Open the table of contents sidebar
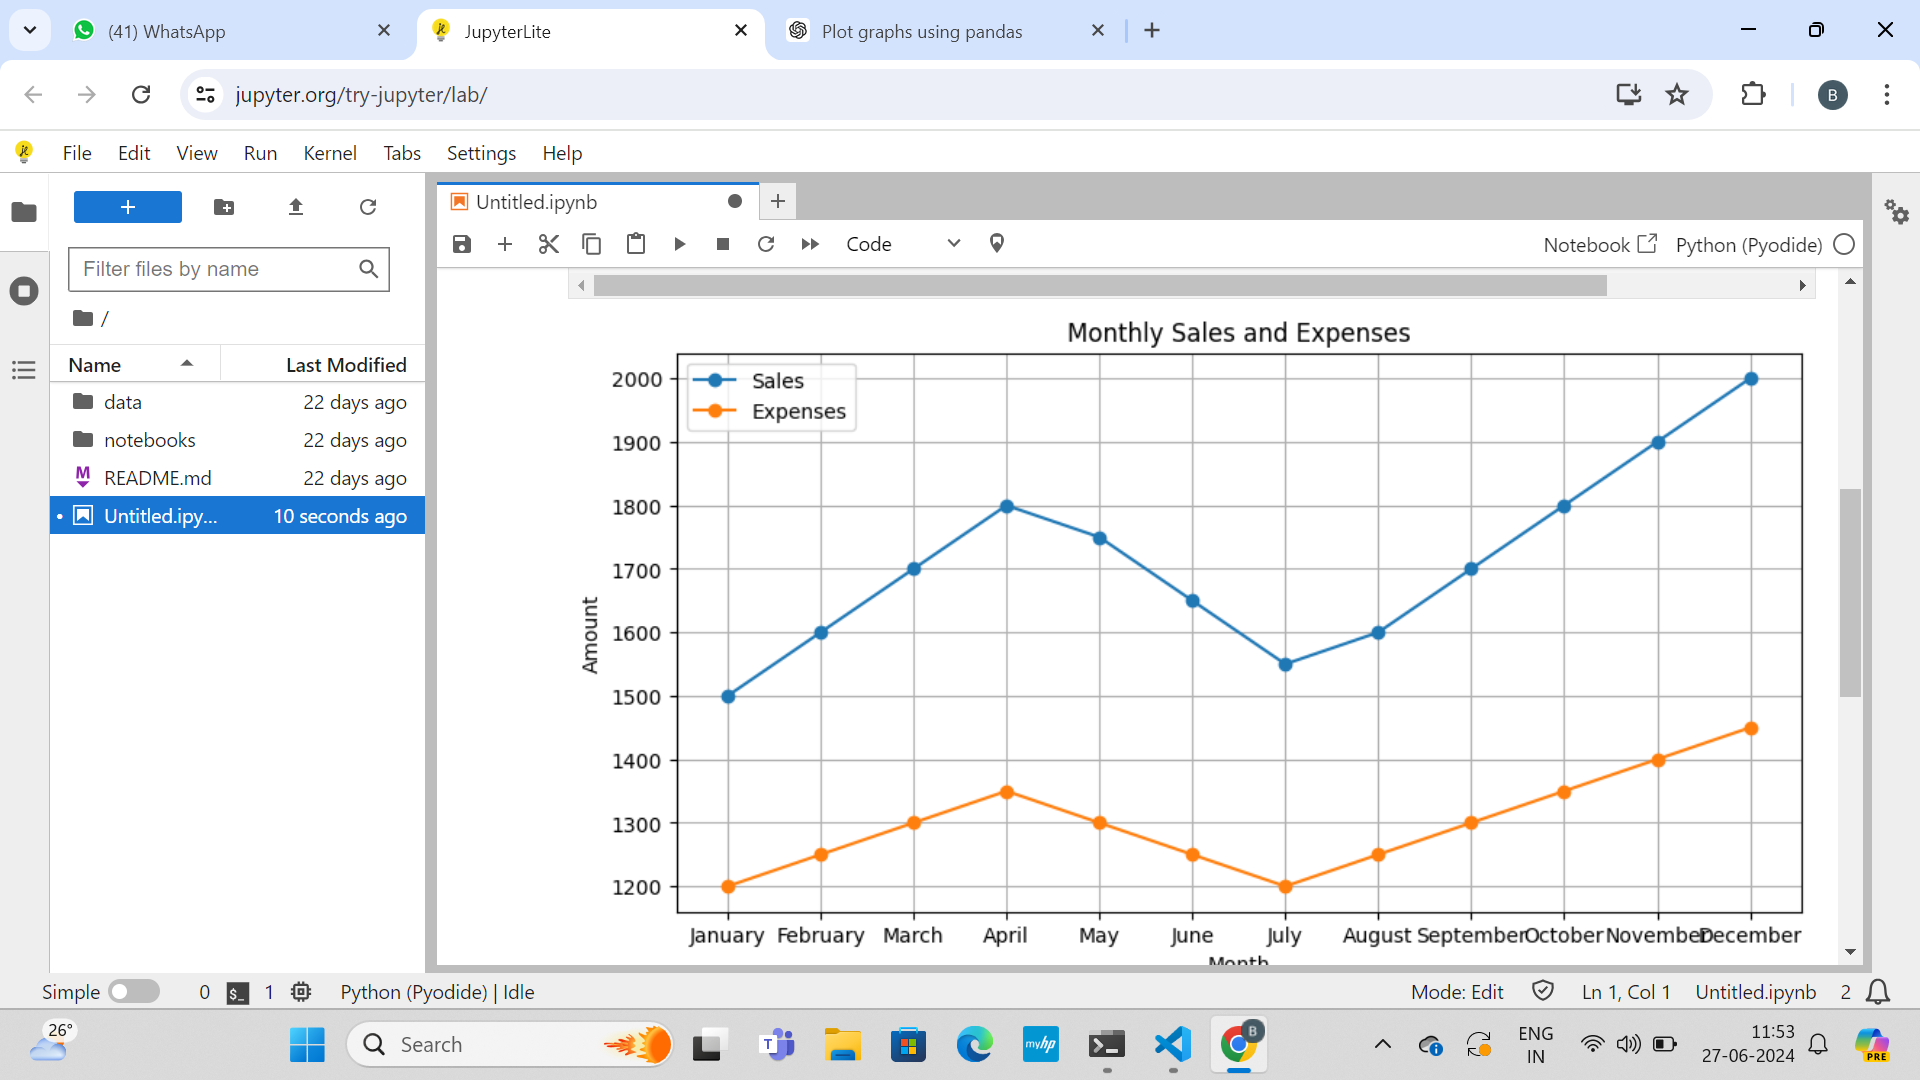The width and height of the screenshot is (1920, 1080). 24,370
